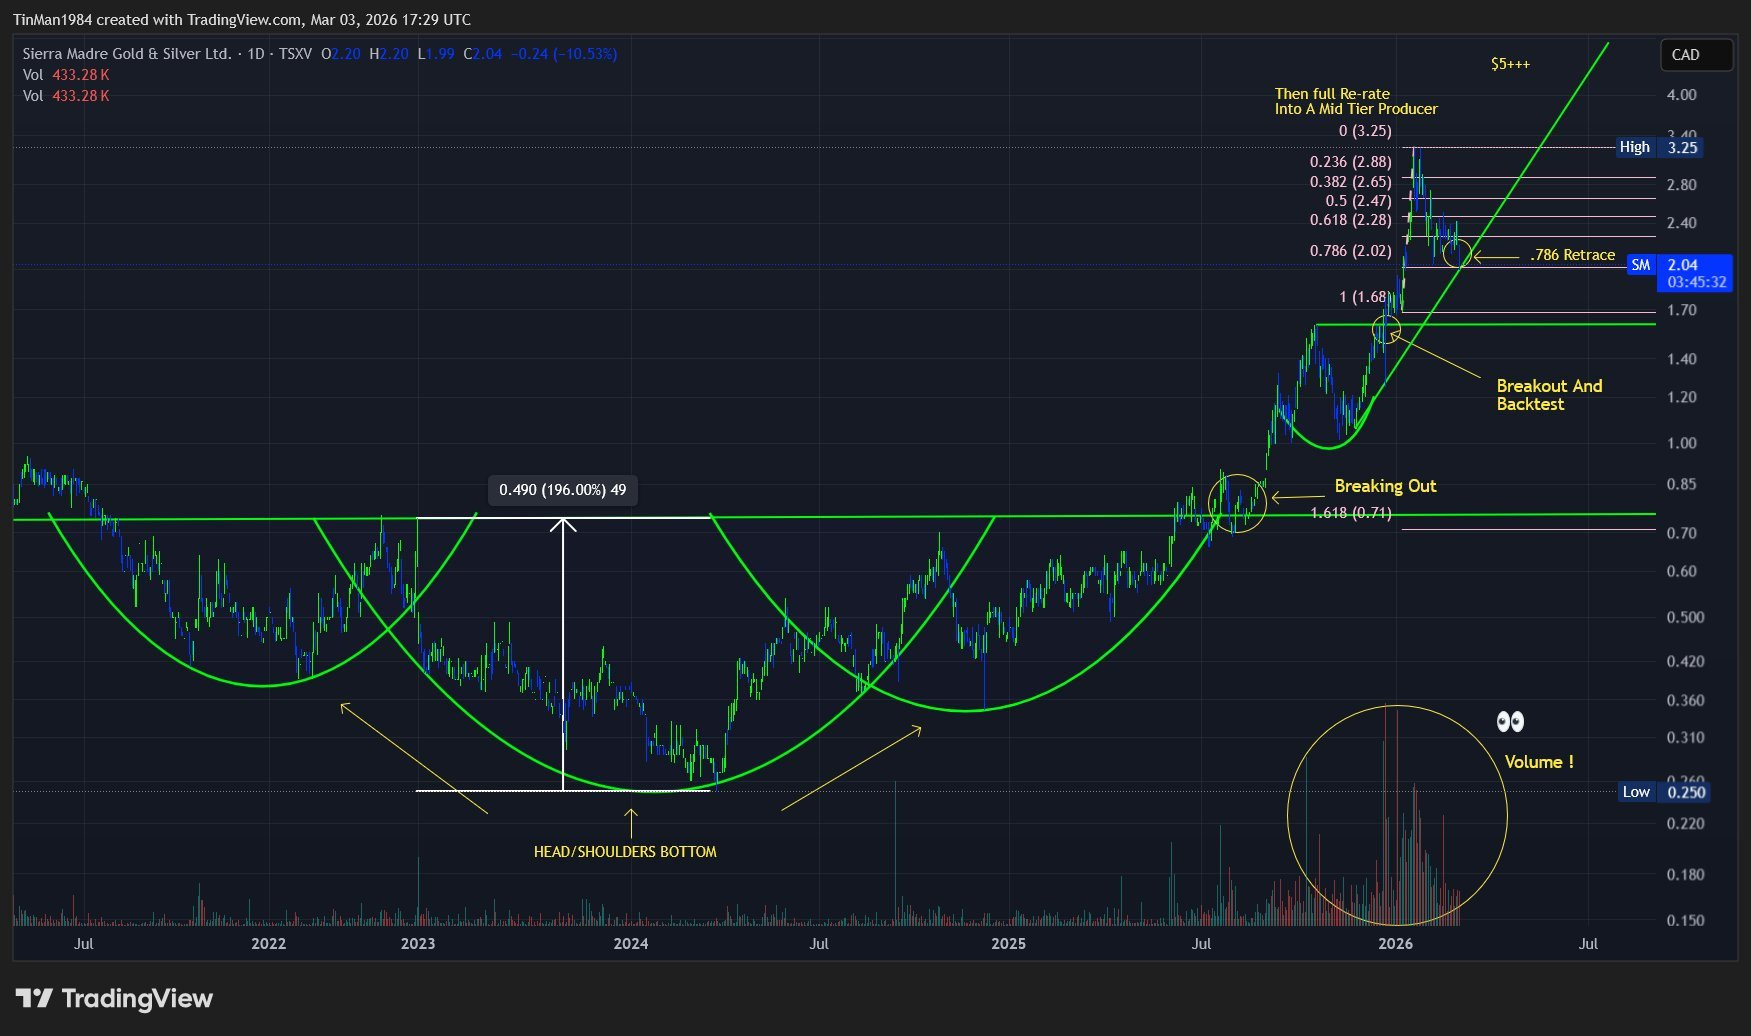Click the 0.420 price axis value
Image resolution: width=1751 pixels, height=1036 pixels.
coord(1685,661)
